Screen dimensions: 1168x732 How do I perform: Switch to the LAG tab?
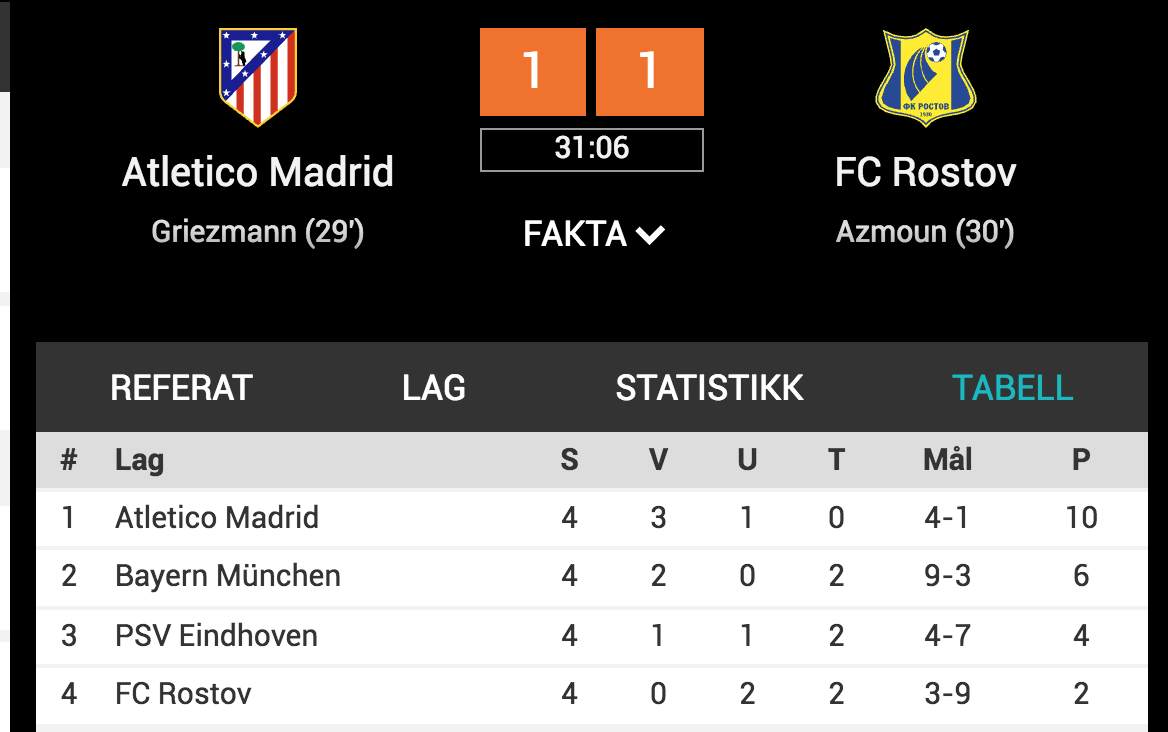coord(434,388)
